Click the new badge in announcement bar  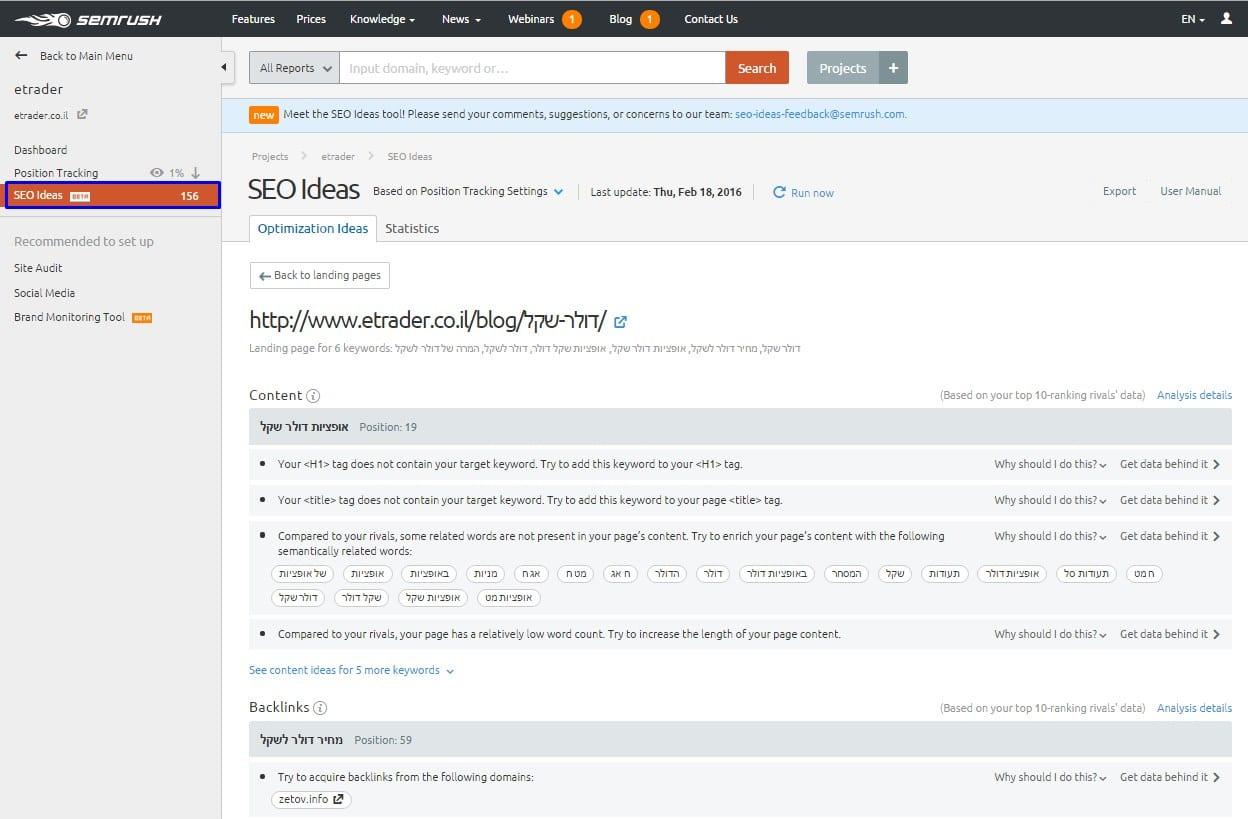coord(264,115)
